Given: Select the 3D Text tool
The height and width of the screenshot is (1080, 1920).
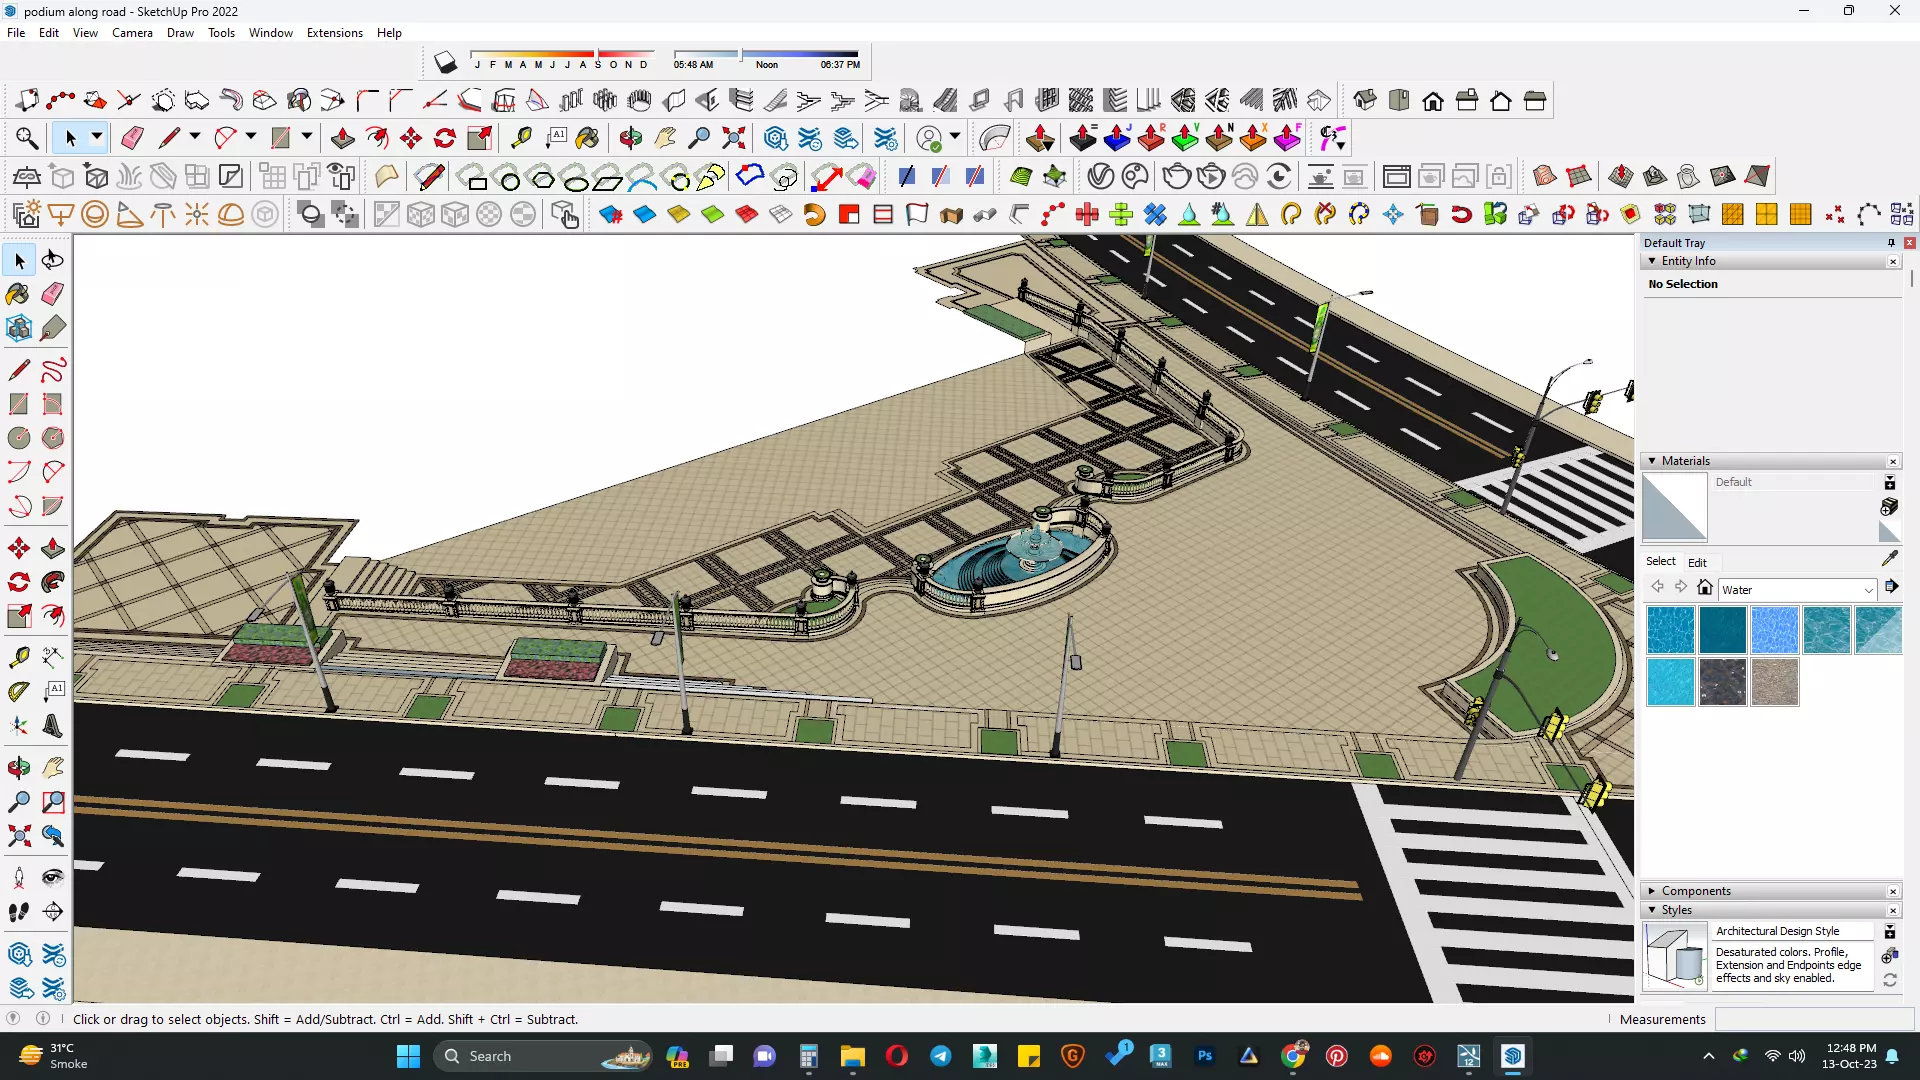Looking at the screenshot, I should click(x=53, y=726).
